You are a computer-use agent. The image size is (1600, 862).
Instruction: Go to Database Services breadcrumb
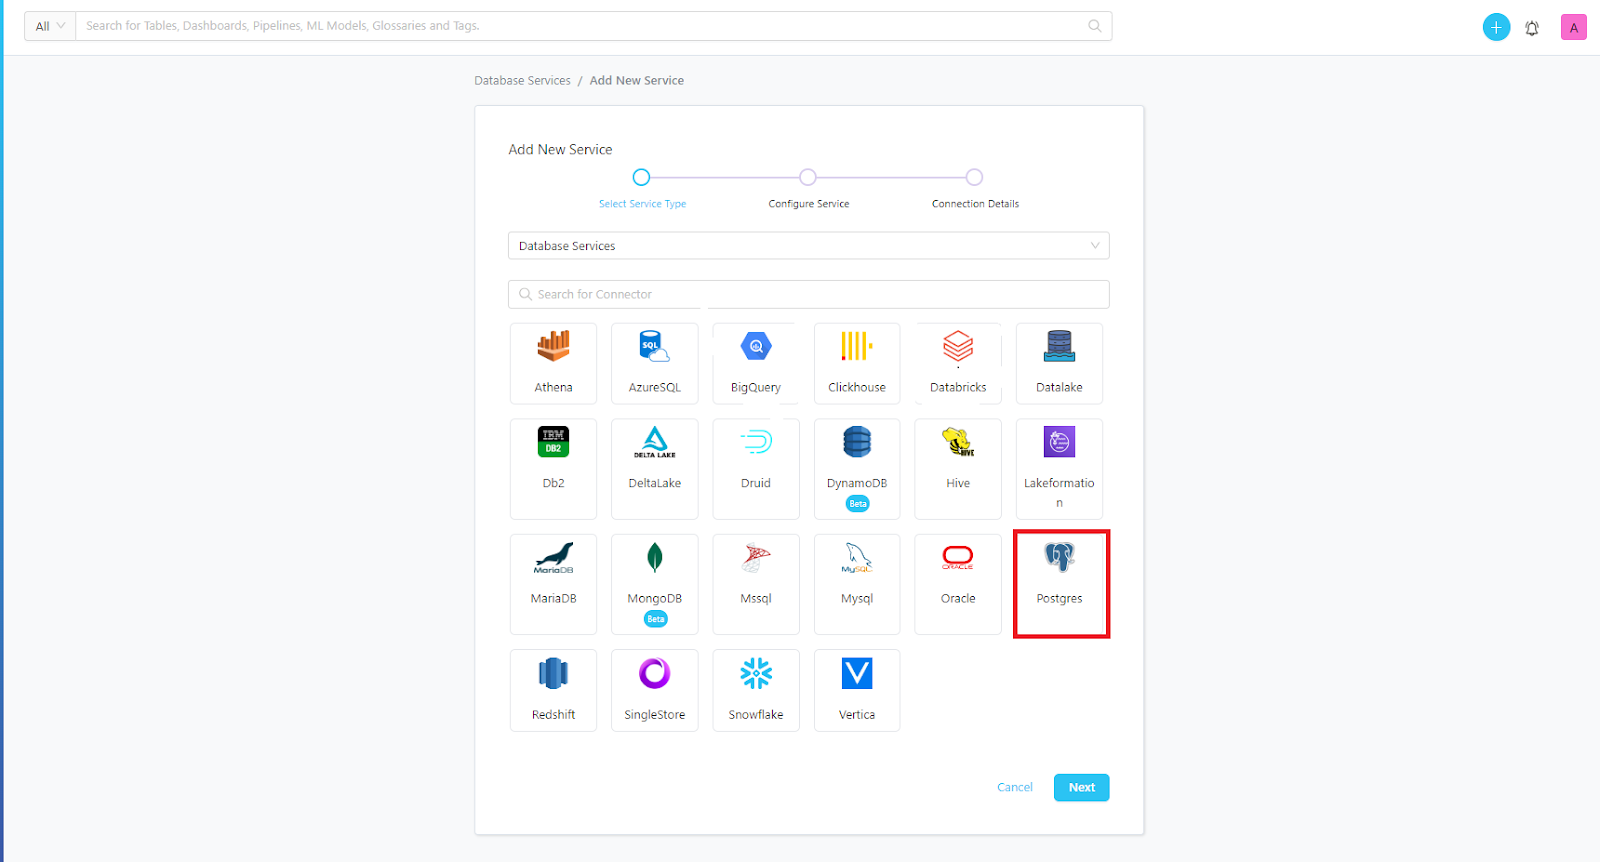(522, 81)
